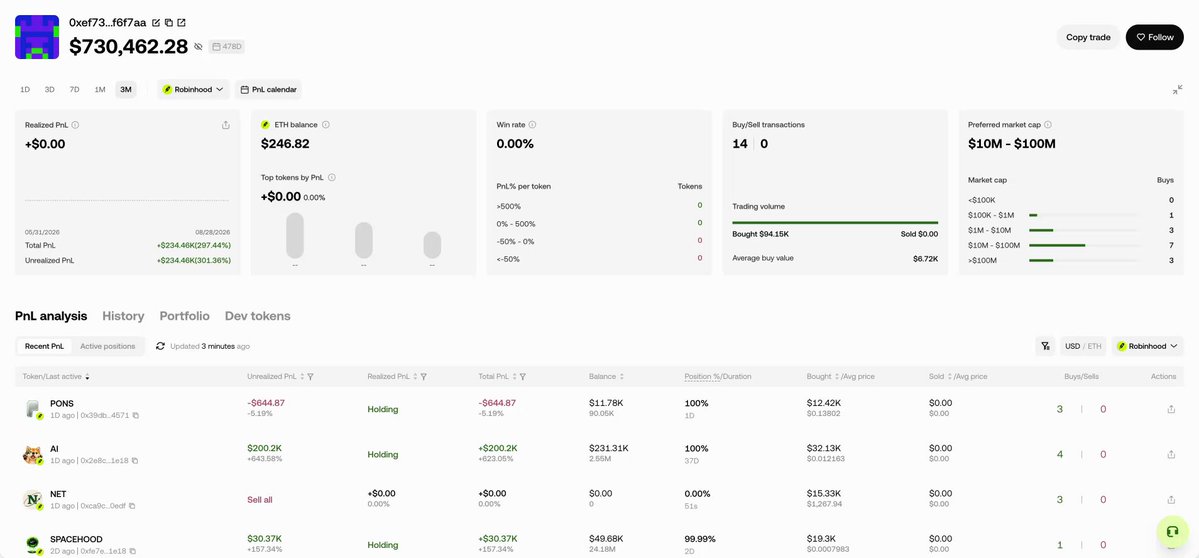Toggle USD / ETH currency display

[x=1084, y=346]
